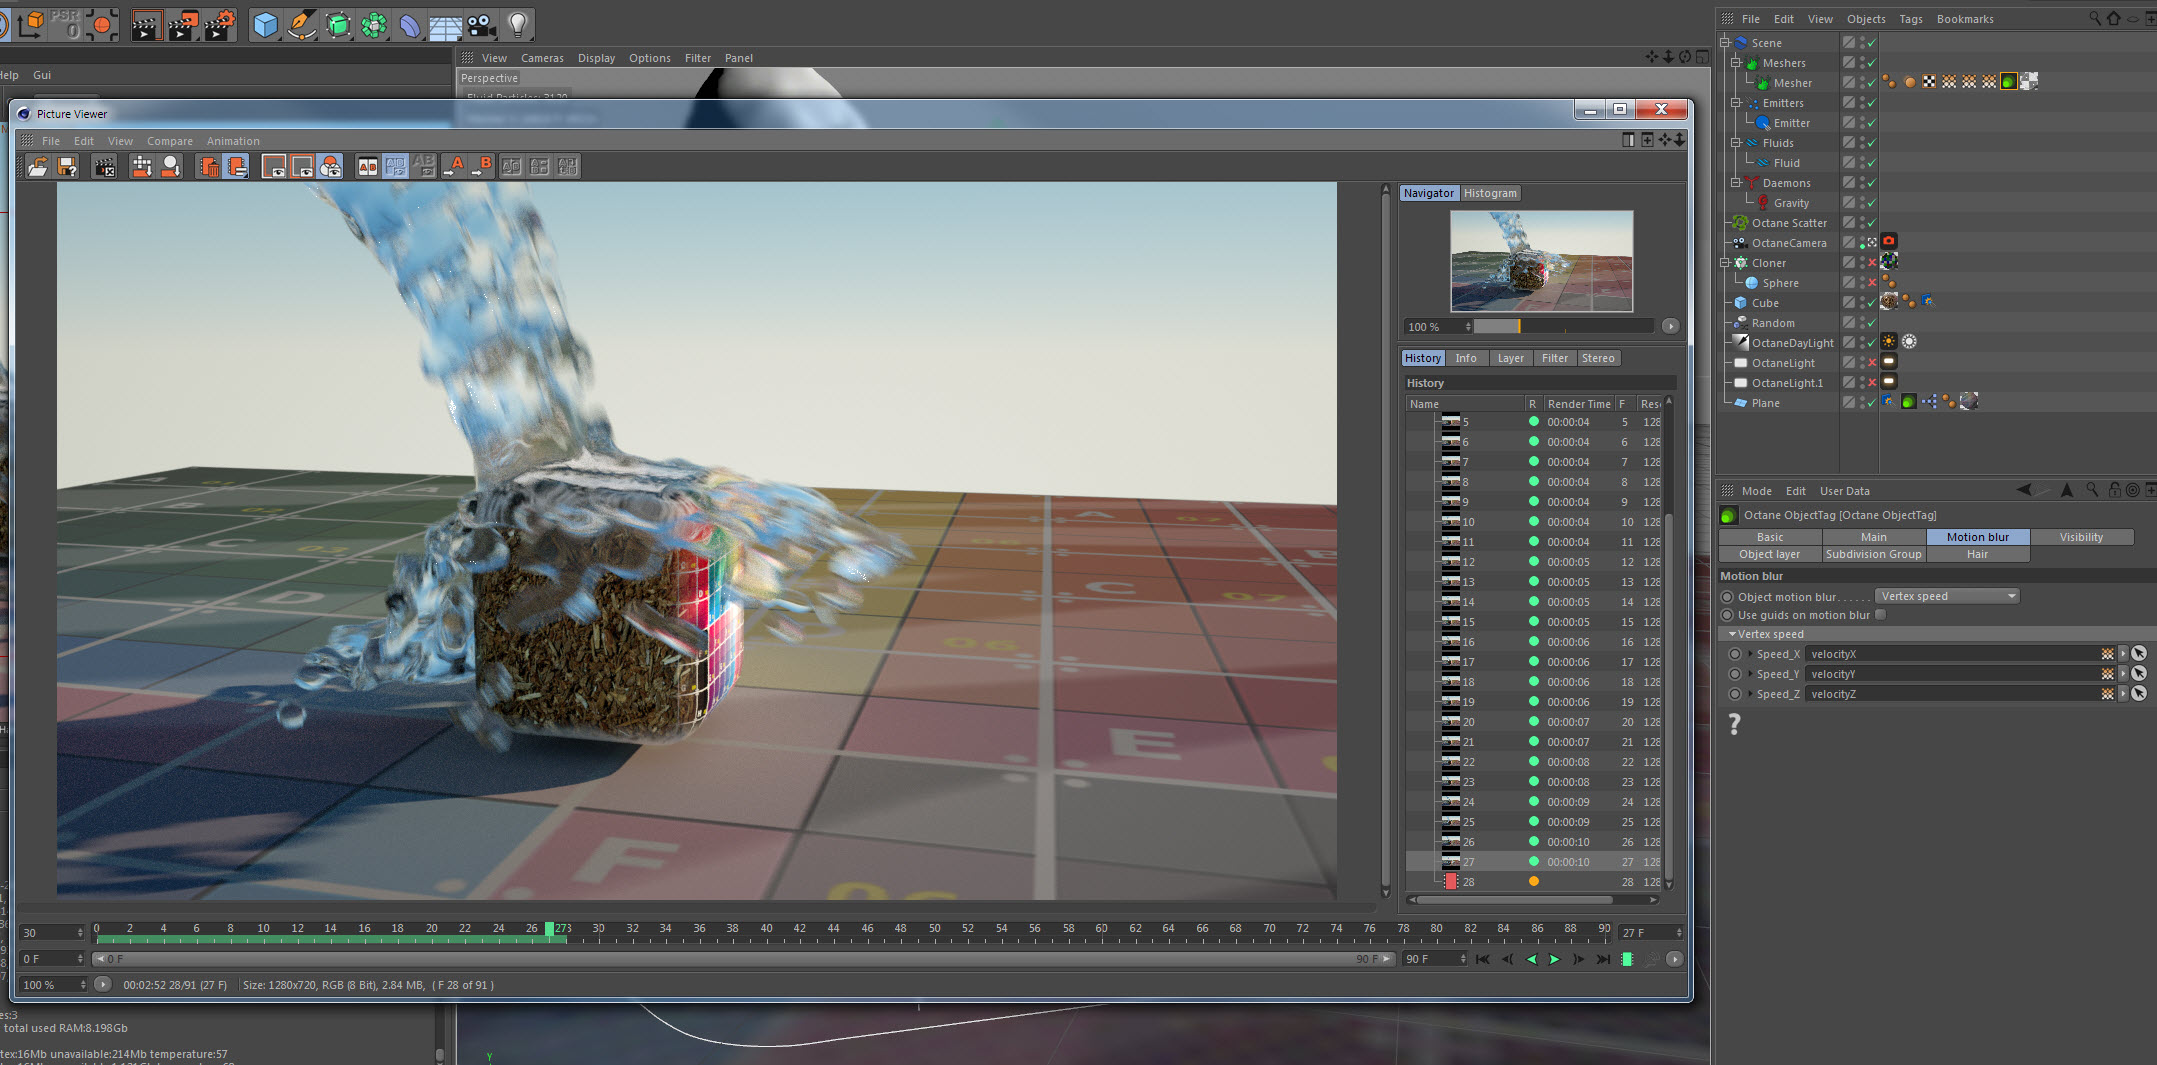Image resolution: width=2157 pixels, height=1065 pixels.
Task: Collapse the Emitters group
Action: [x=1736, y=103]
